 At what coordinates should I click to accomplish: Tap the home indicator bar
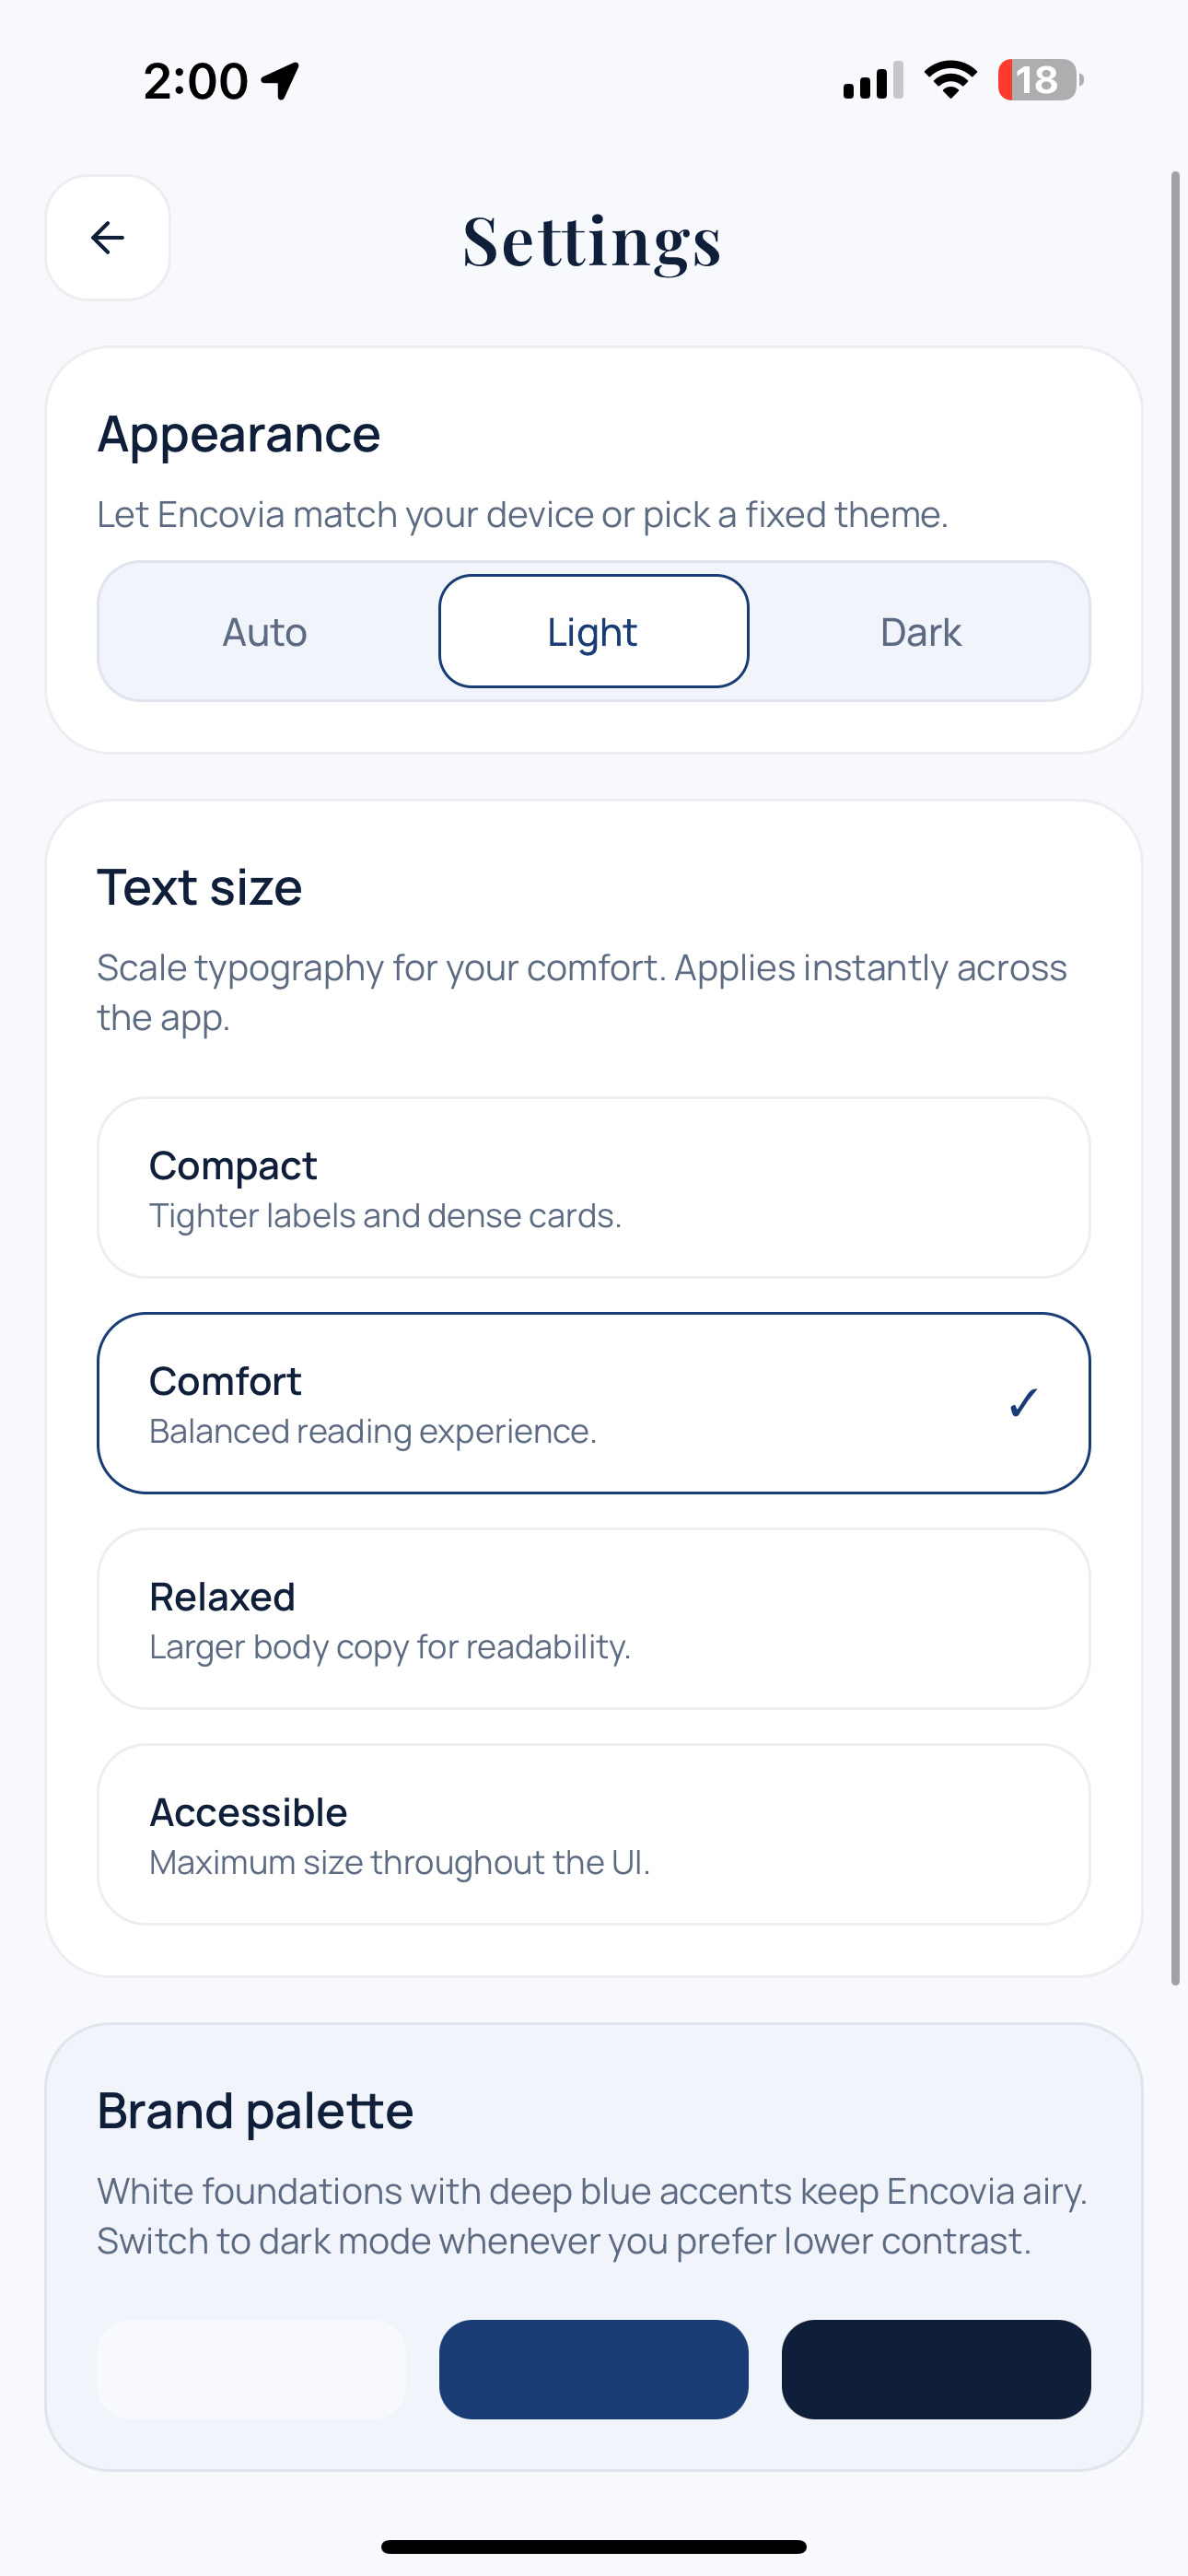click(x=593, y=2546)
